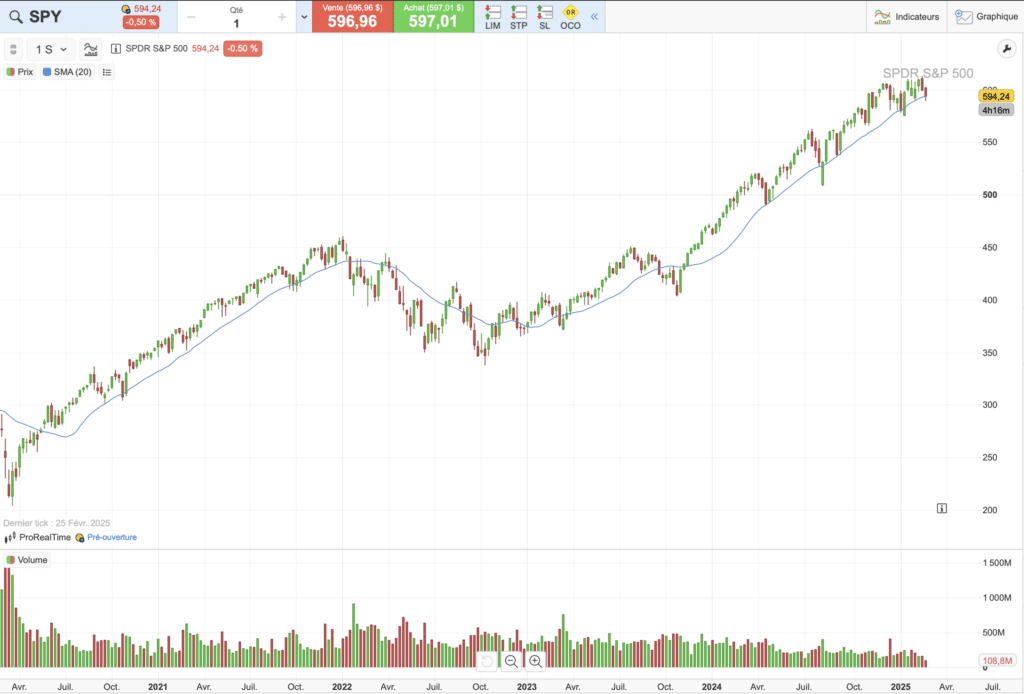Reset the chart zoom with undo icon

click(487, 661)
